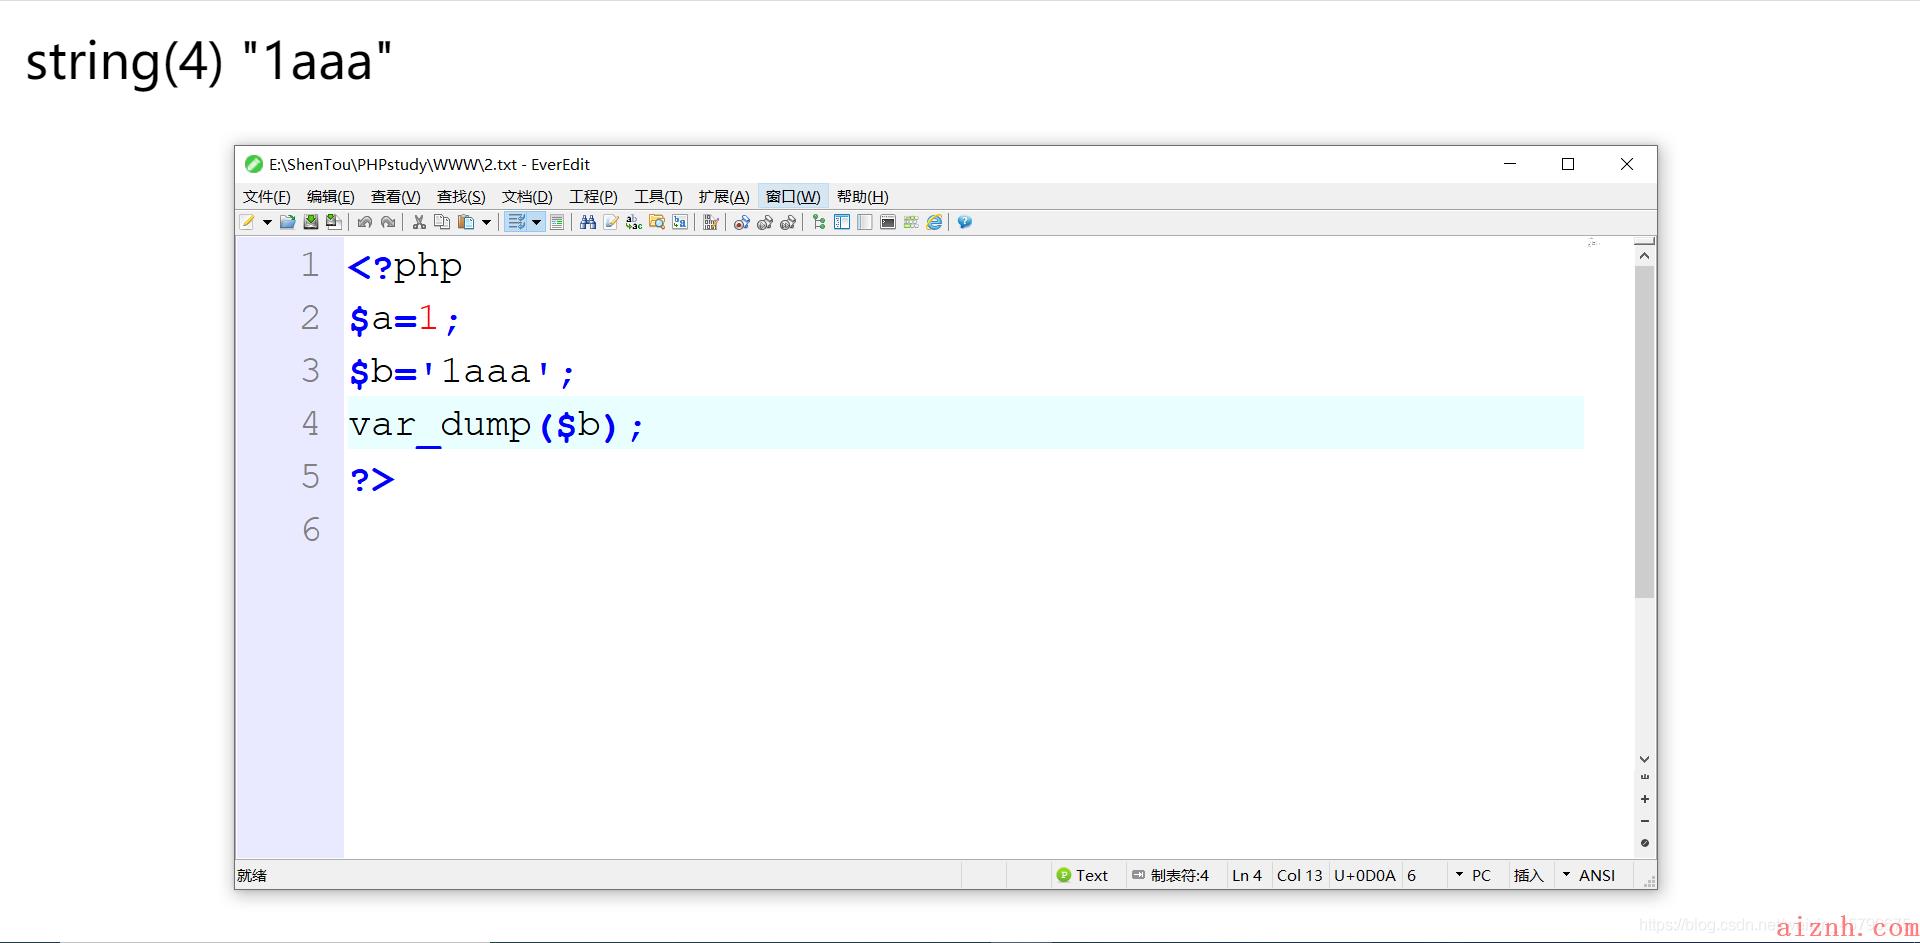Toggle the word wrap button

(516, 222)
